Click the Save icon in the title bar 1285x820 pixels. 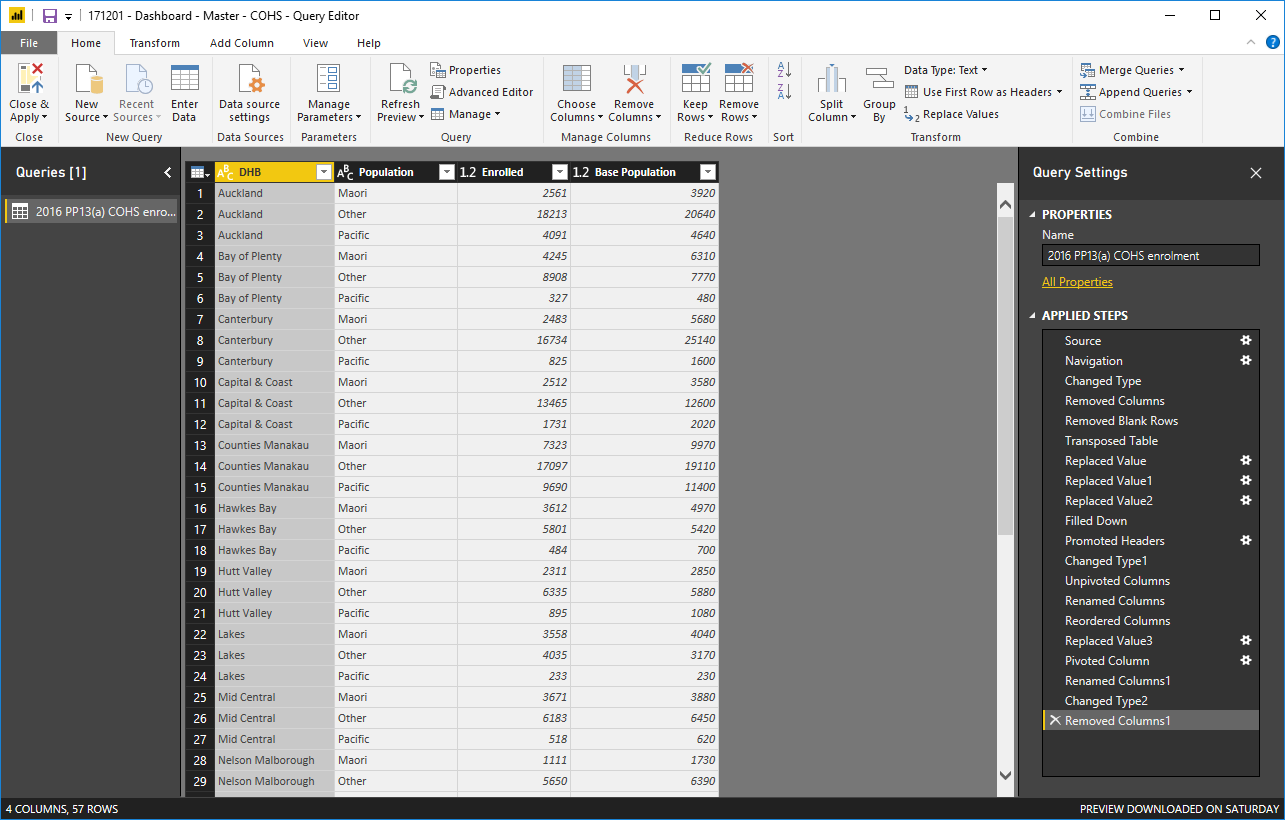pyautogui.click(x=49, y=15)
